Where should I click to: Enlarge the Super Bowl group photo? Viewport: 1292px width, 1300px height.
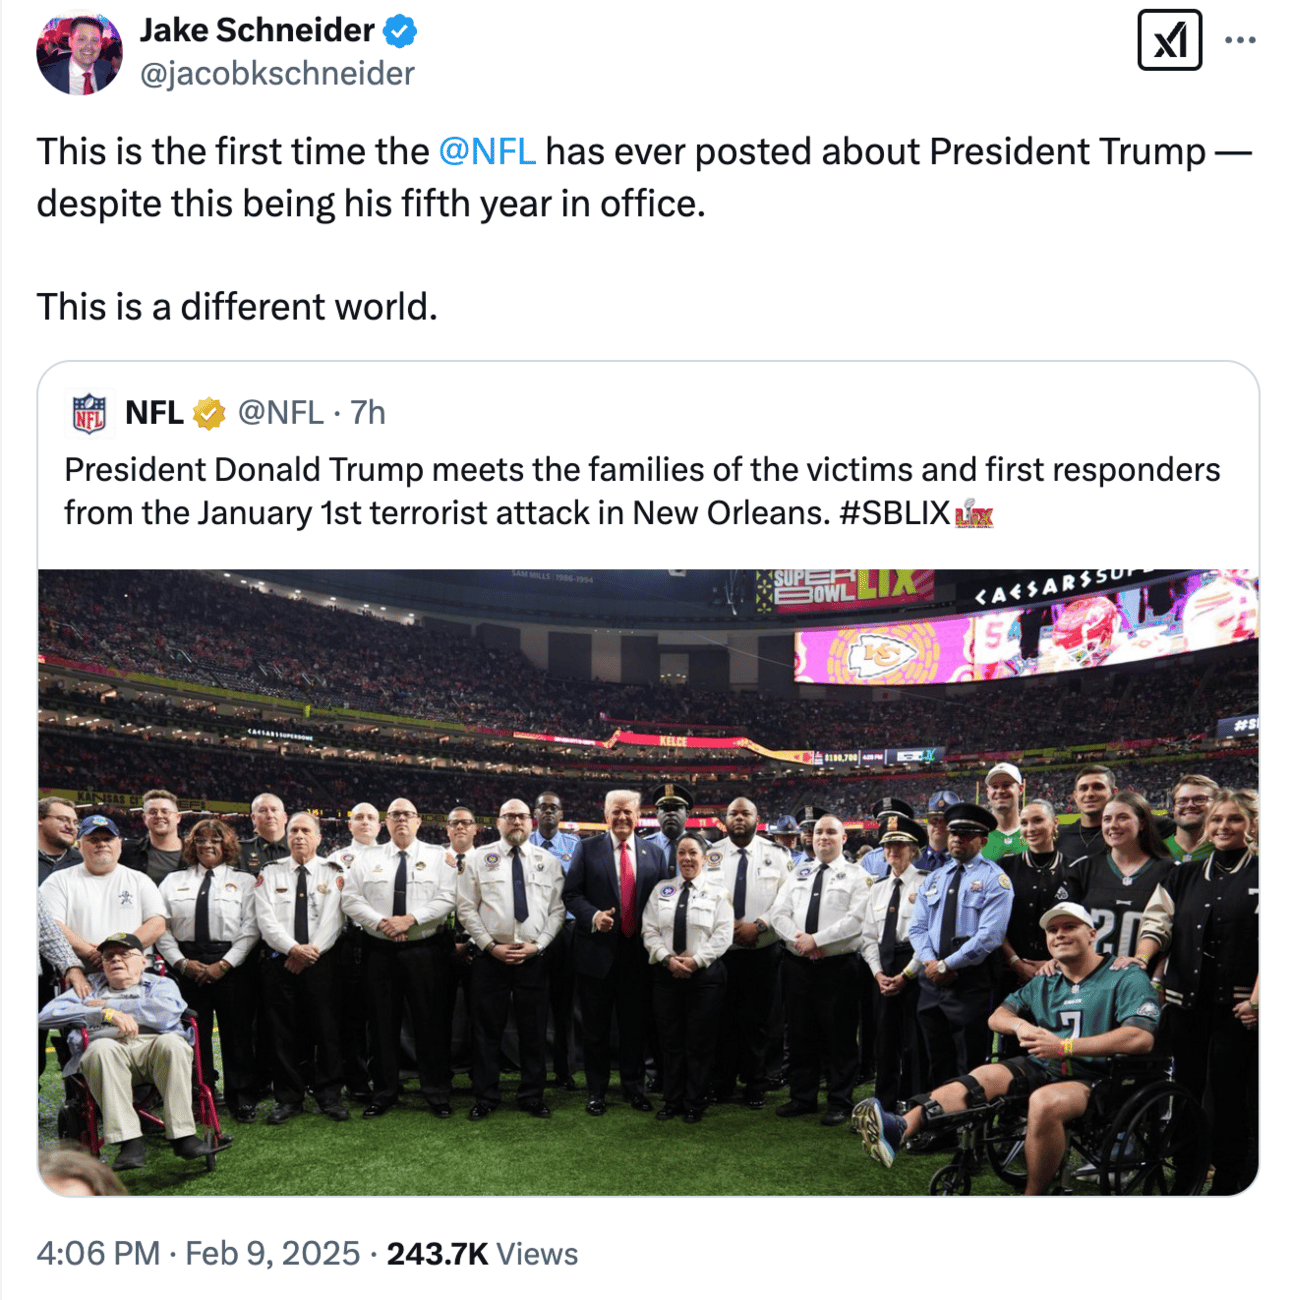coord(648,881)
